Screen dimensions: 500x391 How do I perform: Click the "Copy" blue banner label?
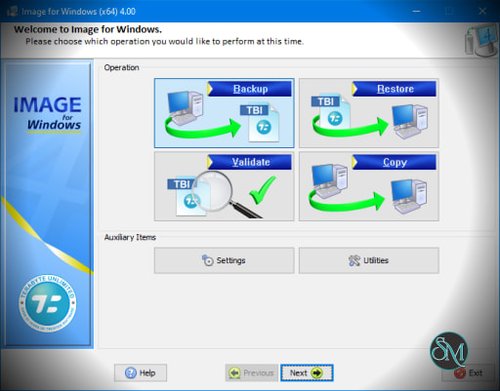tap(395, 162)
